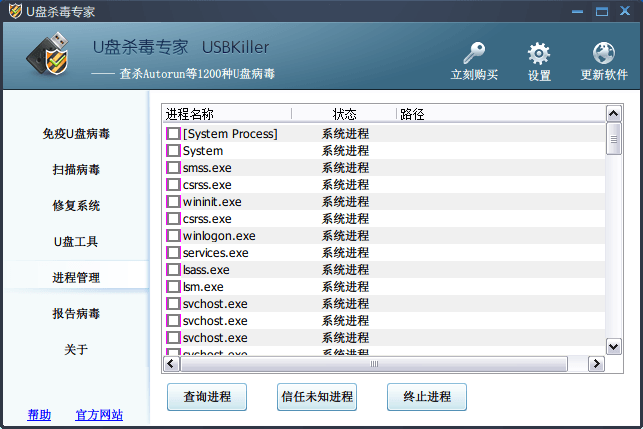Open the 帮助 link

coord(39,415)
